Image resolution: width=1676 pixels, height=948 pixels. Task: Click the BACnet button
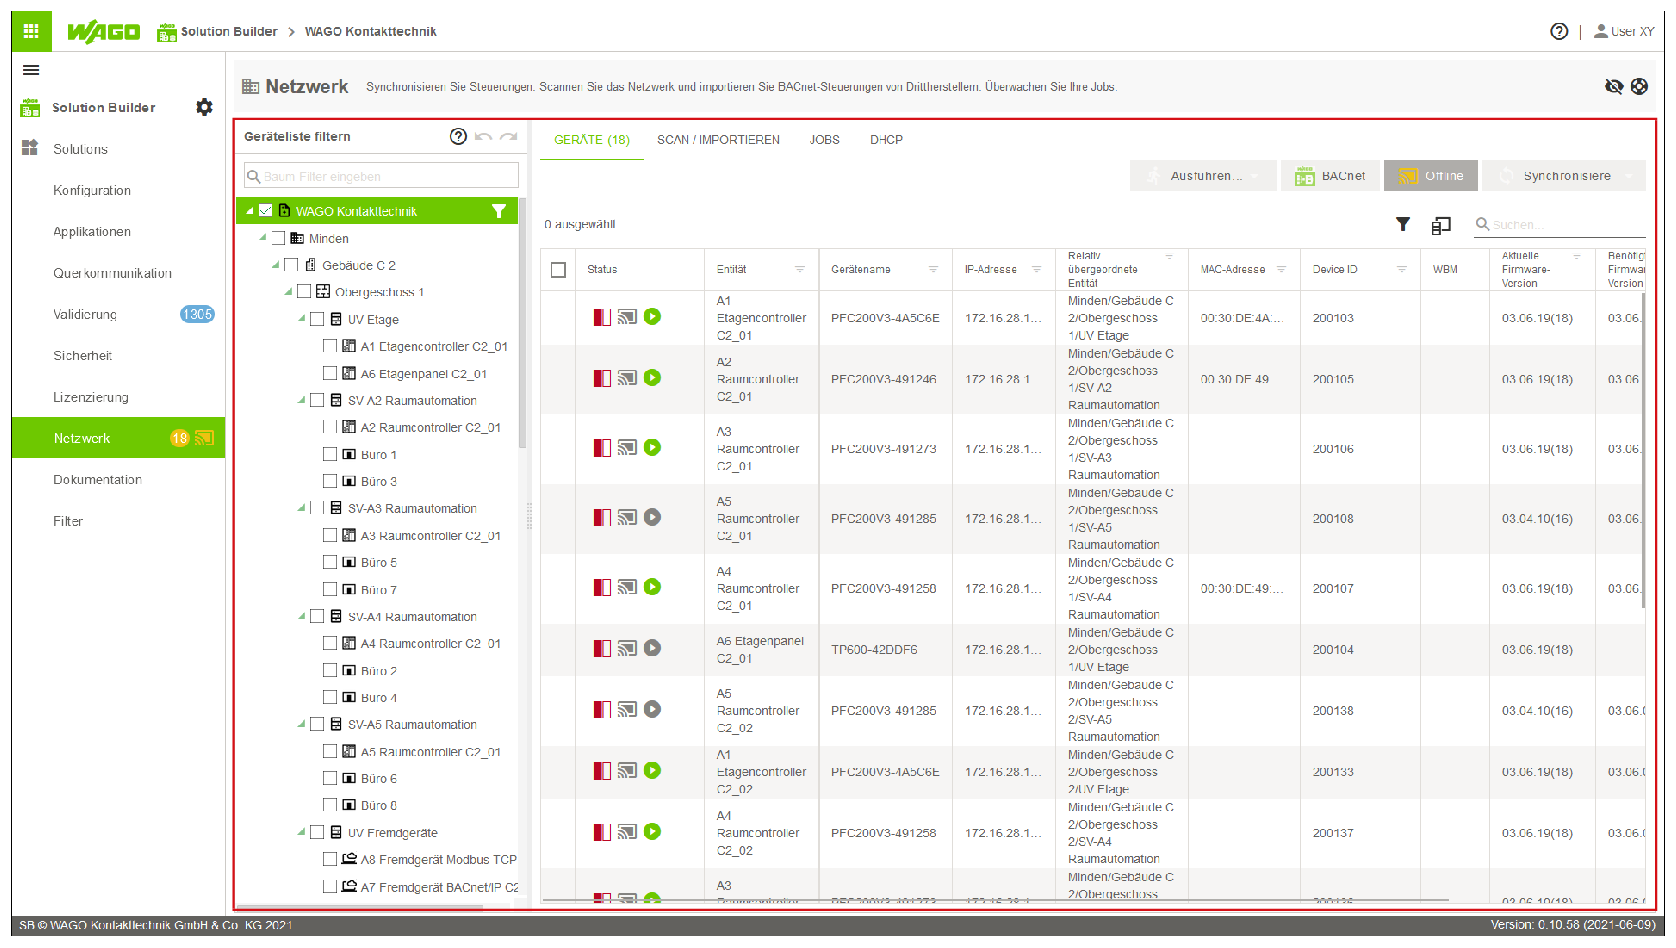click(x=1330, y=176)
